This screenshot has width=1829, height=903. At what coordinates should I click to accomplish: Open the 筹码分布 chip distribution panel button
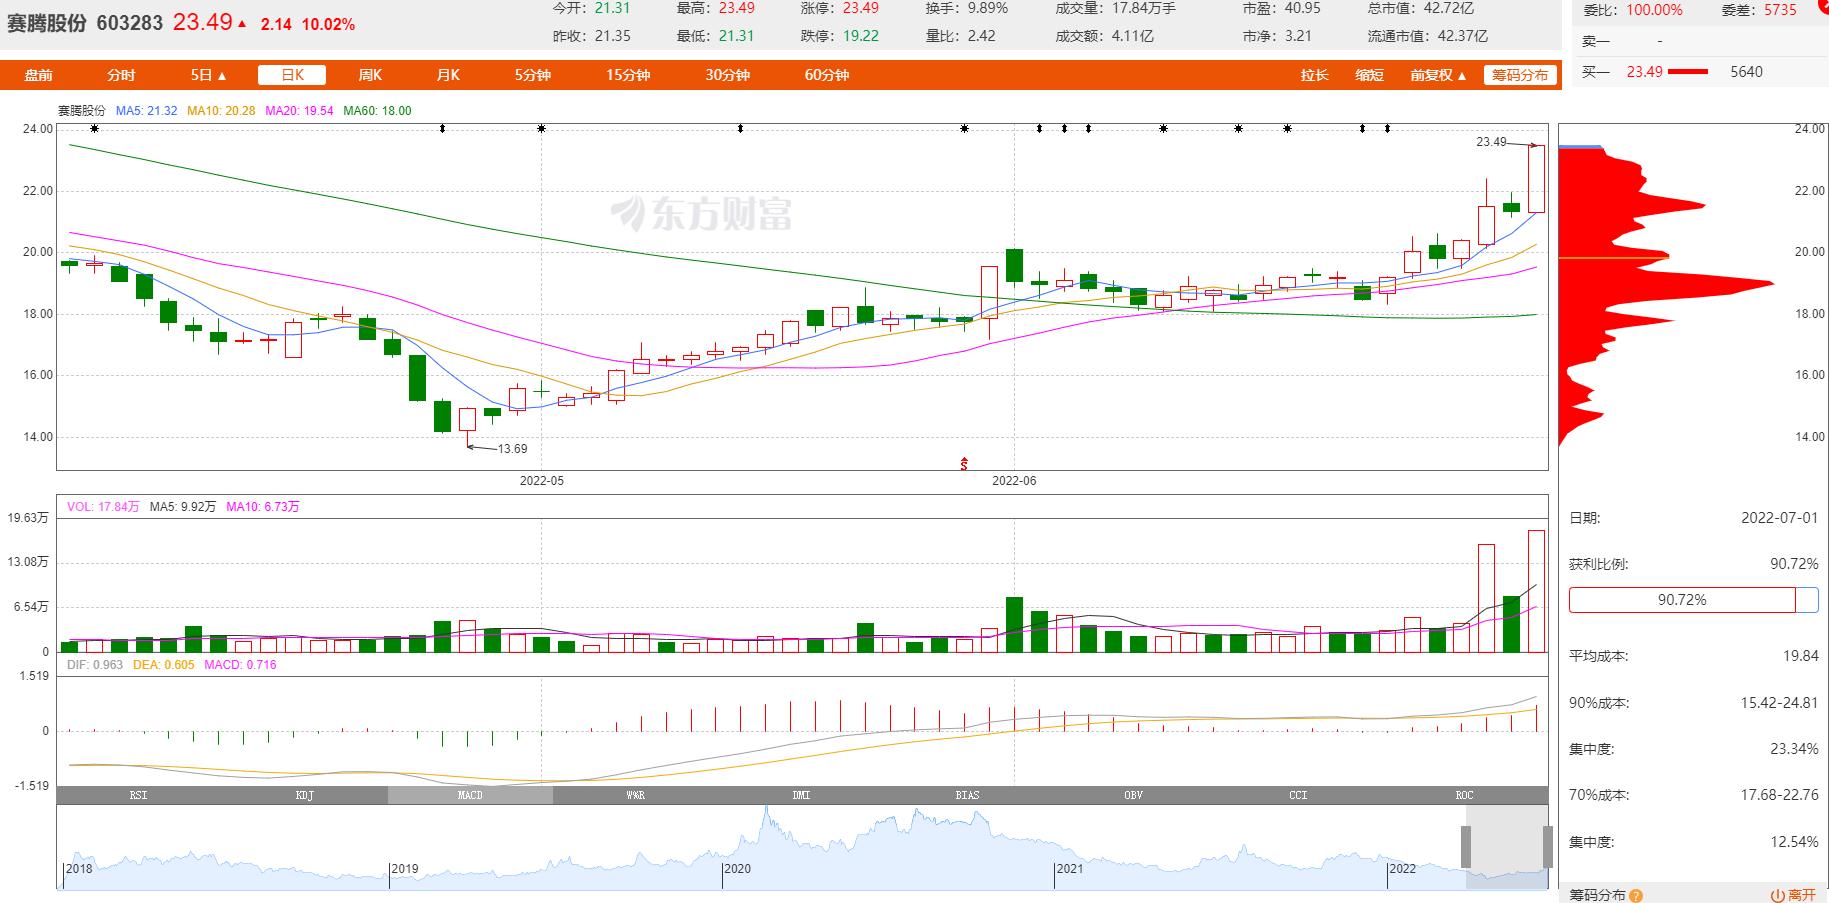coord(1519,74)
